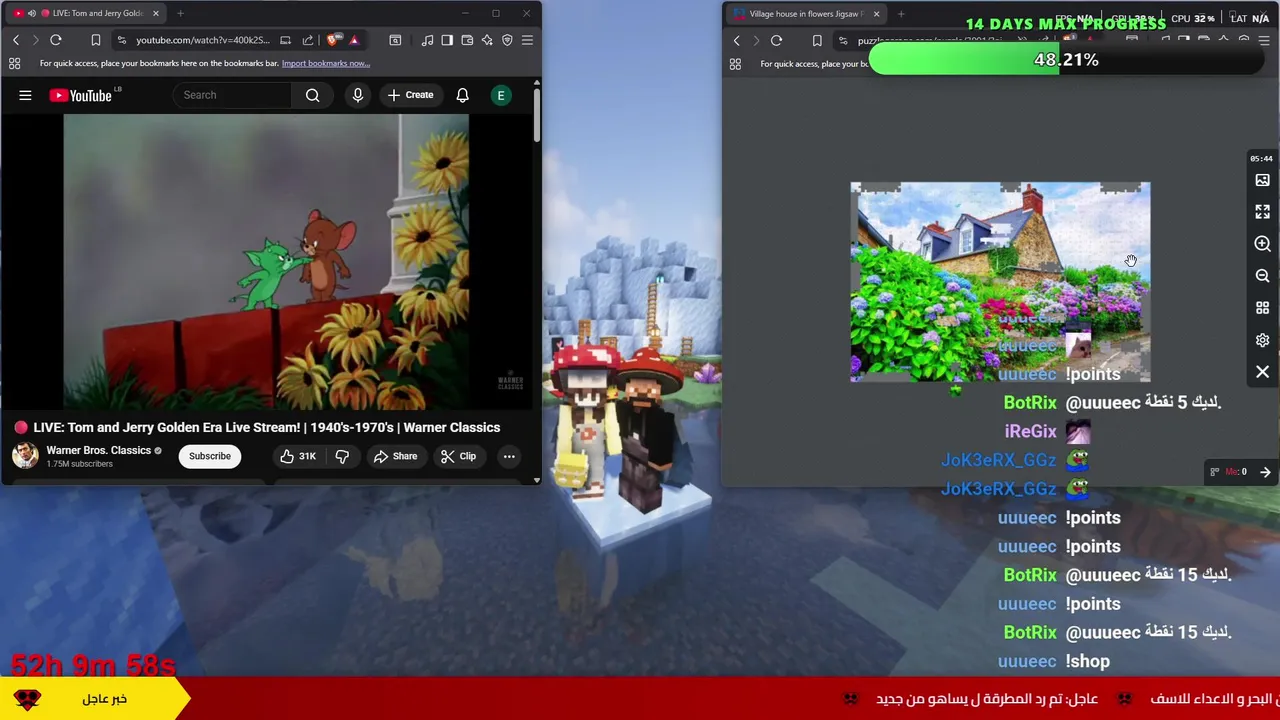Toggle puzzle fullscreen mode
The height and width of the screenshot is (720, 1280).
click(1262, 212)
